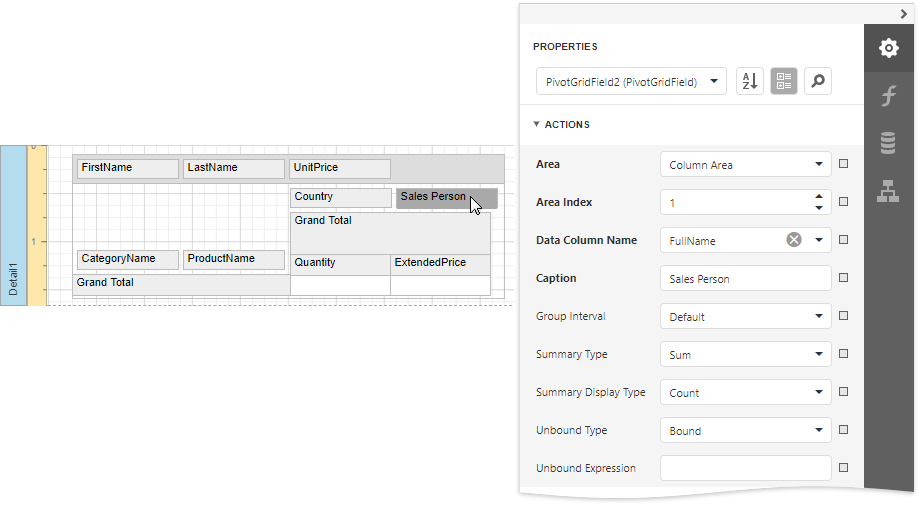Toggle the square marker beside Caption
The height and width of the screenshot is (505, 919).
pos(843,278)
